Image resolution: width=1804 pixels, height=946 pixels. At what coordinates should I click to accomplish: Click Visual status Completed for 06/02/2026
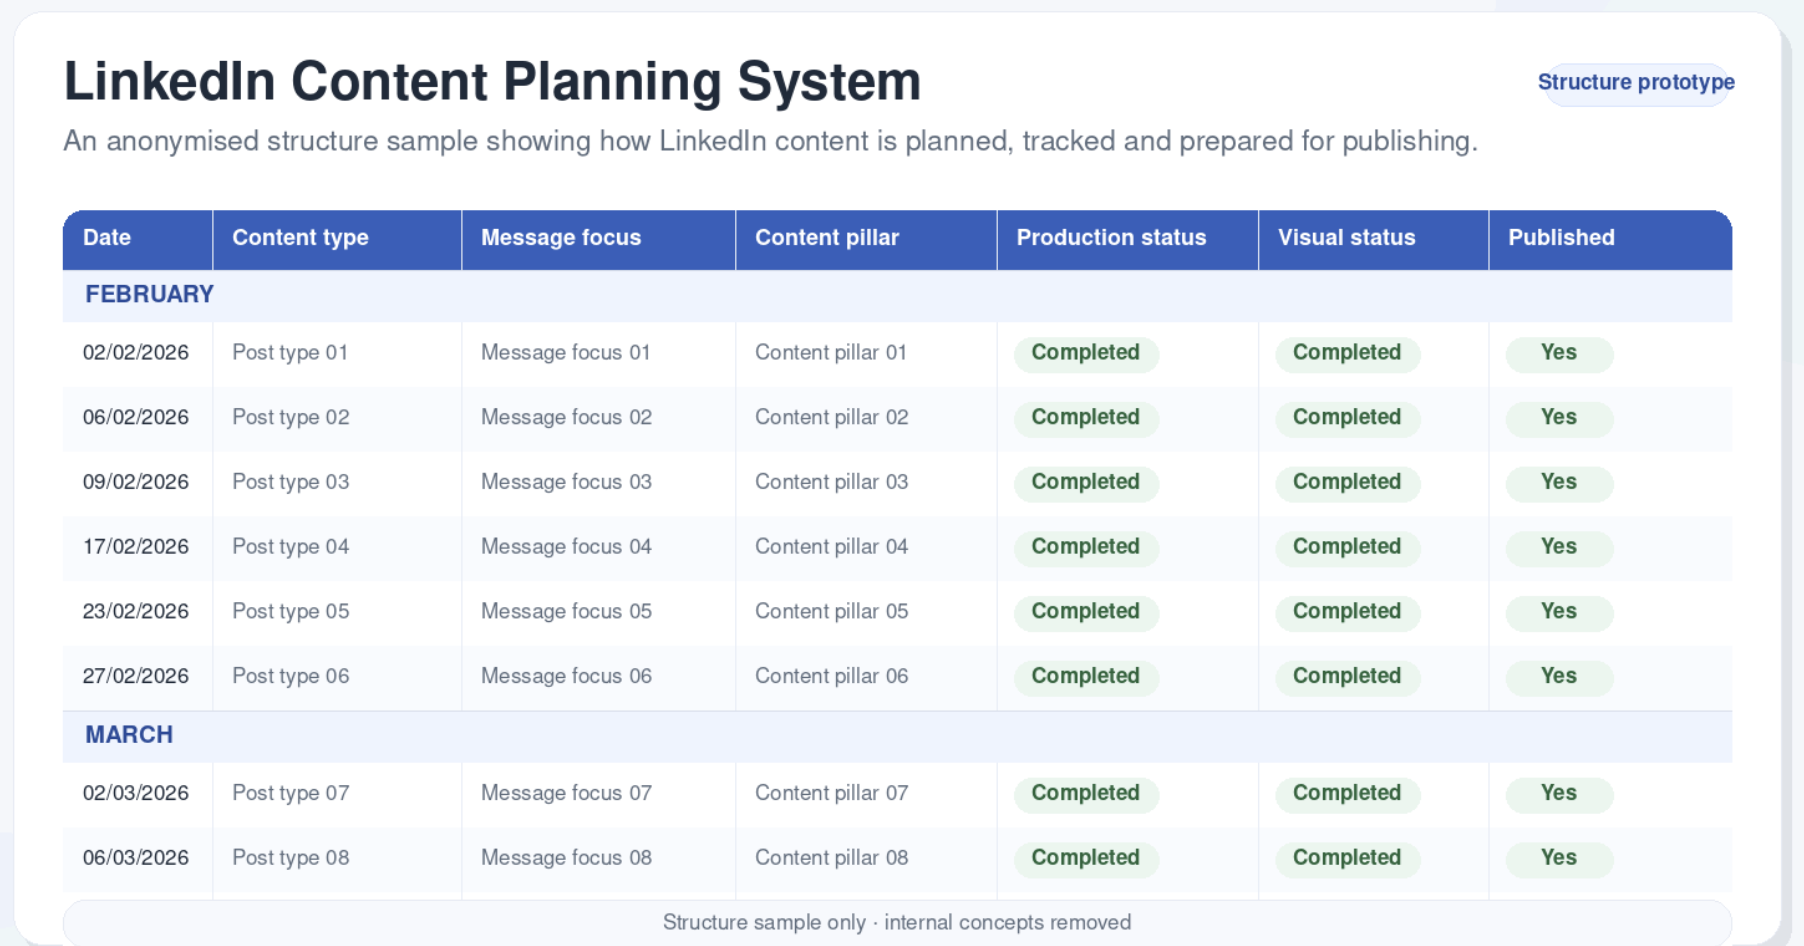1347,419
